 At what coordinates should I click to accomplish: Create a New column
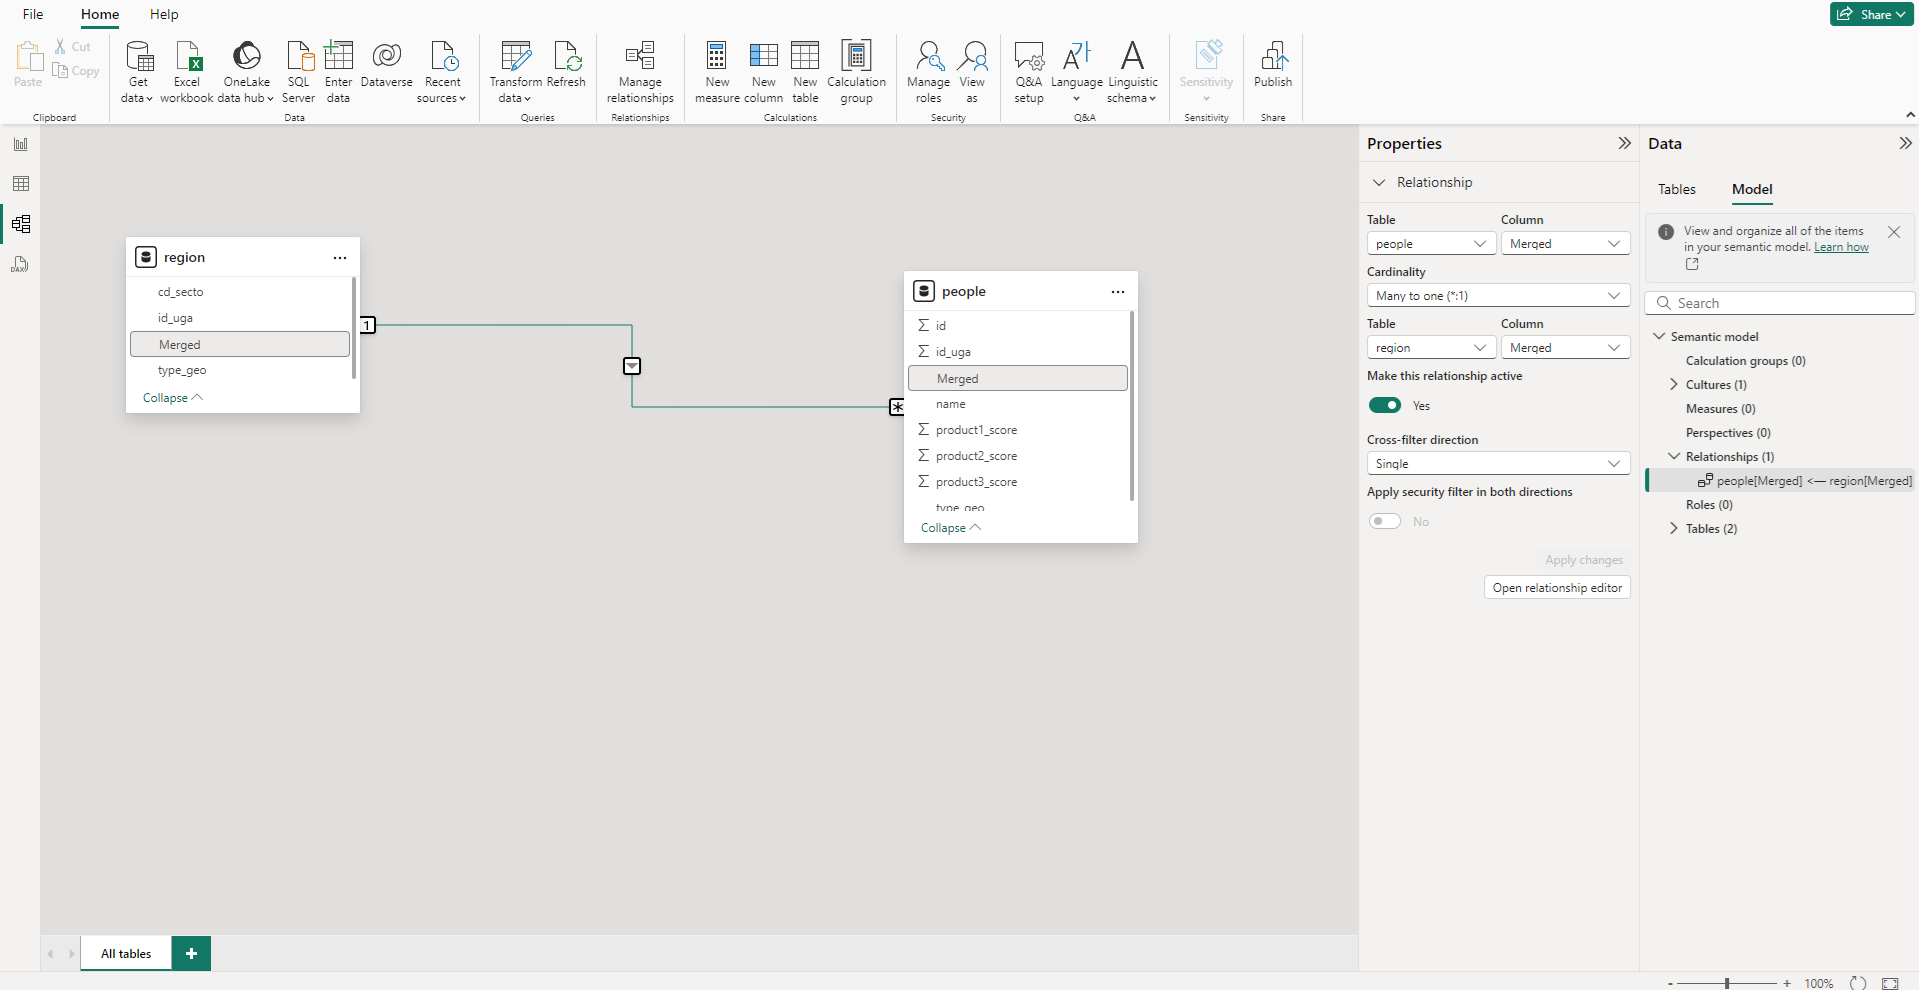coord(763,71)
